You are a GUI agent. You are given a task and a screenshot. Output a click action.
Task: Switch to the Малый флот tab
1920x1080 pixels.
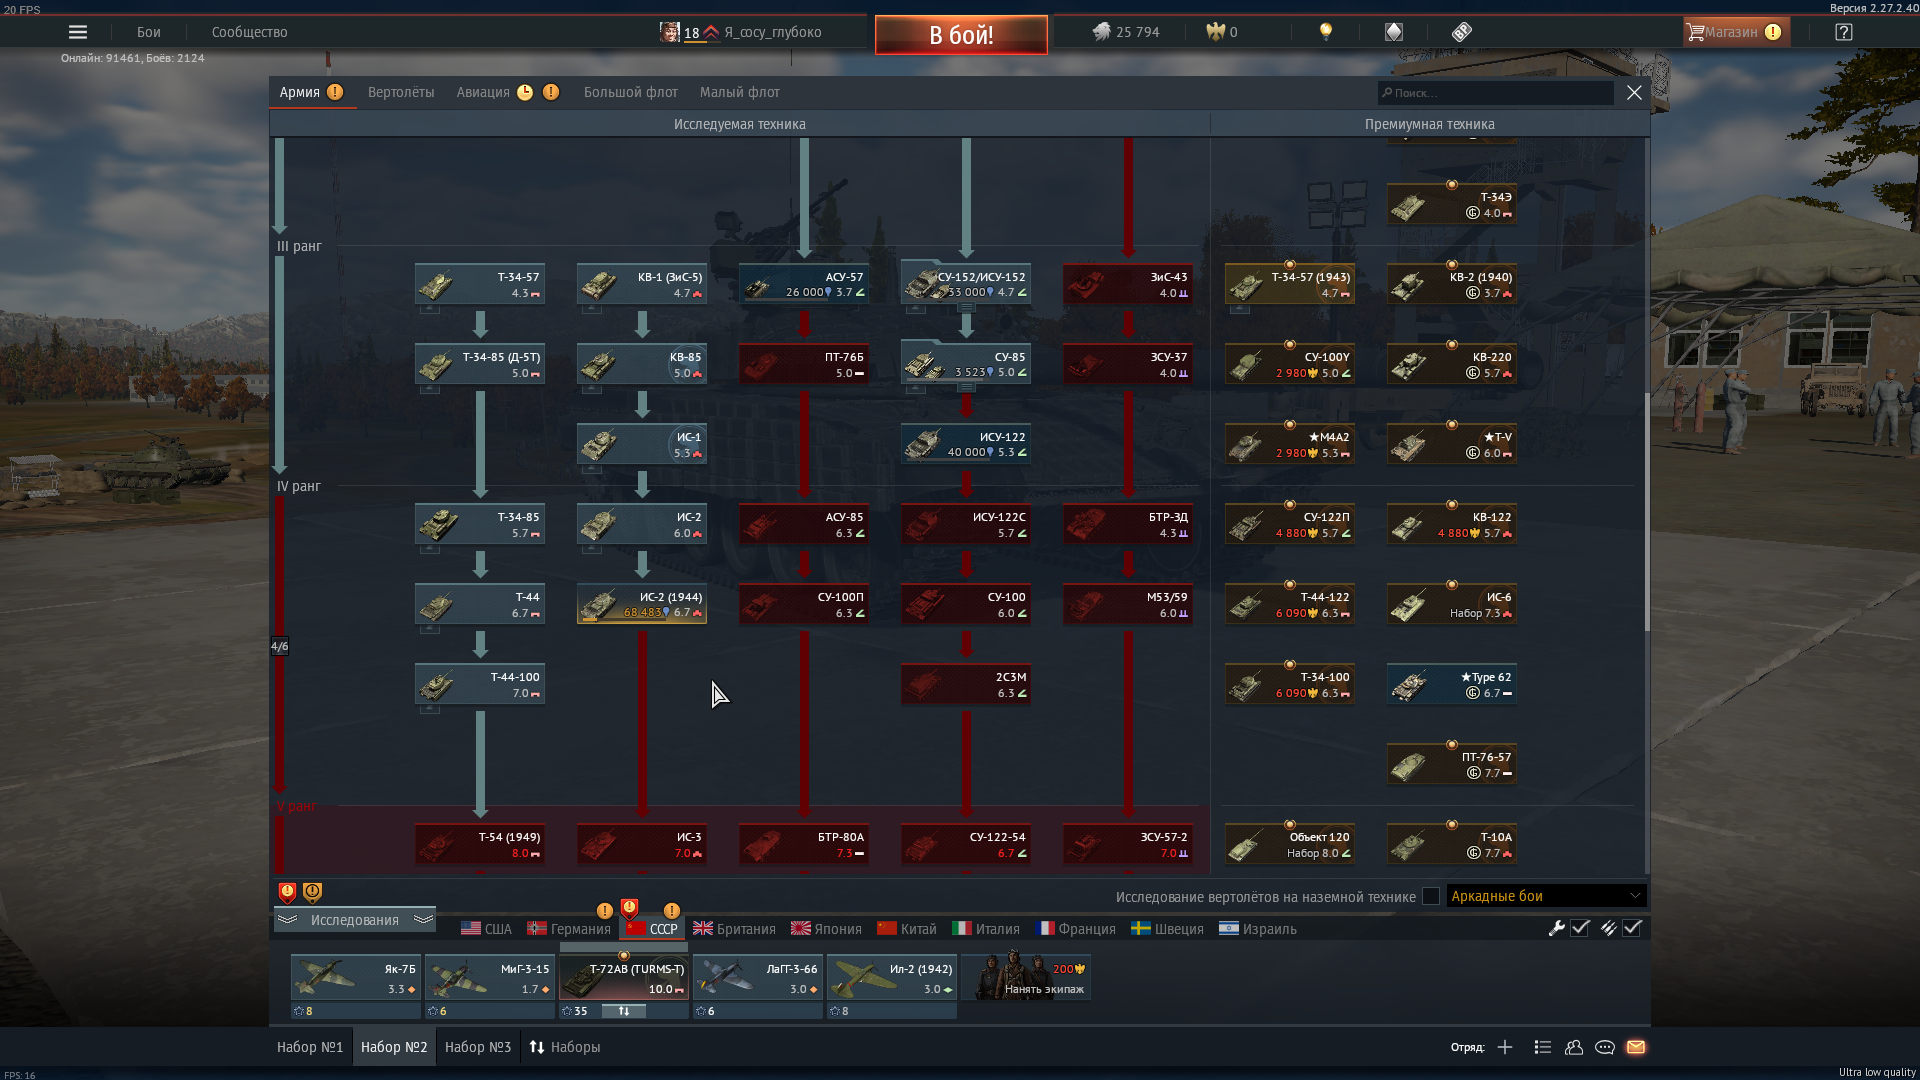click(x=740, y=92)
